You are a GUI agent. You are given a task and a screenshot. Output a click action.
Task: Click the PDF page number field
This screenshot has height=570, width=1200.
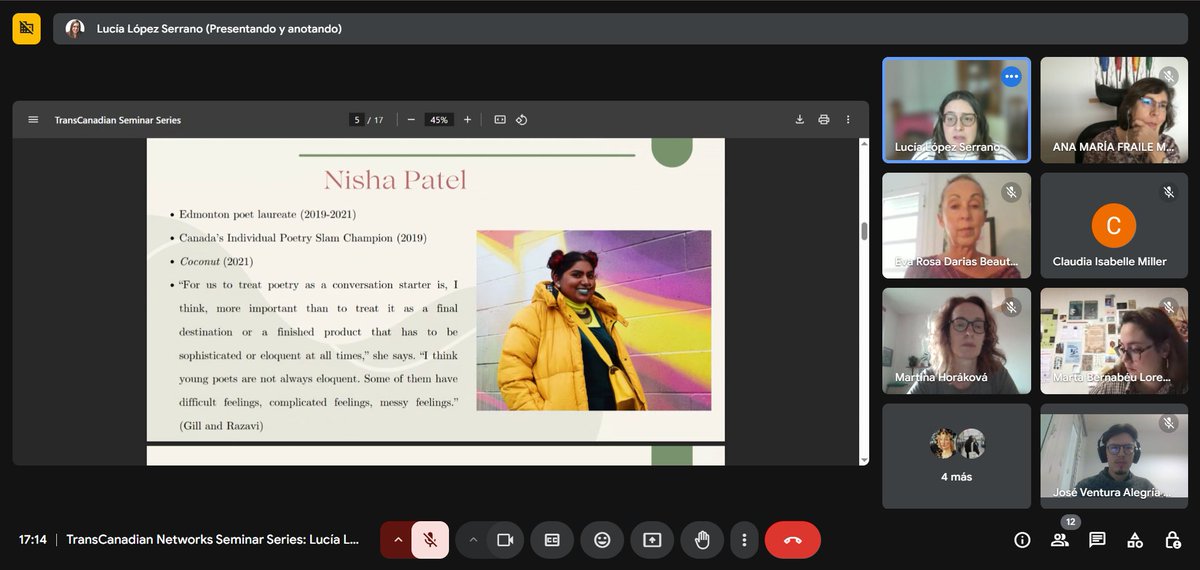point(357,120)
